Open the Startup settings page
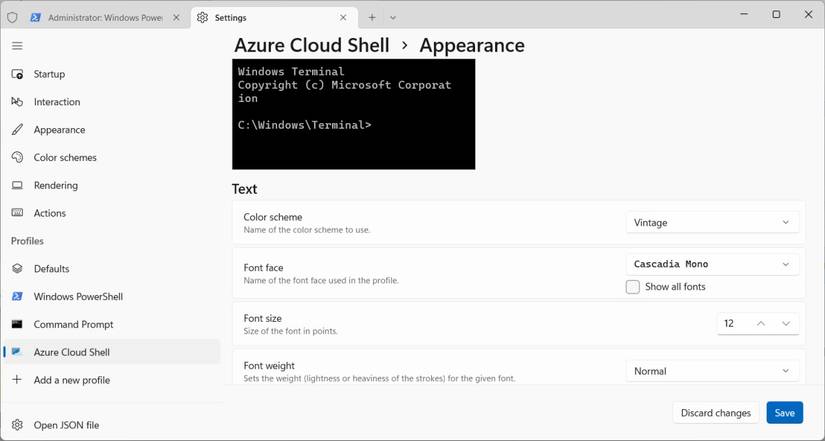This screenshot has width=825, height=441. [48, 74]
